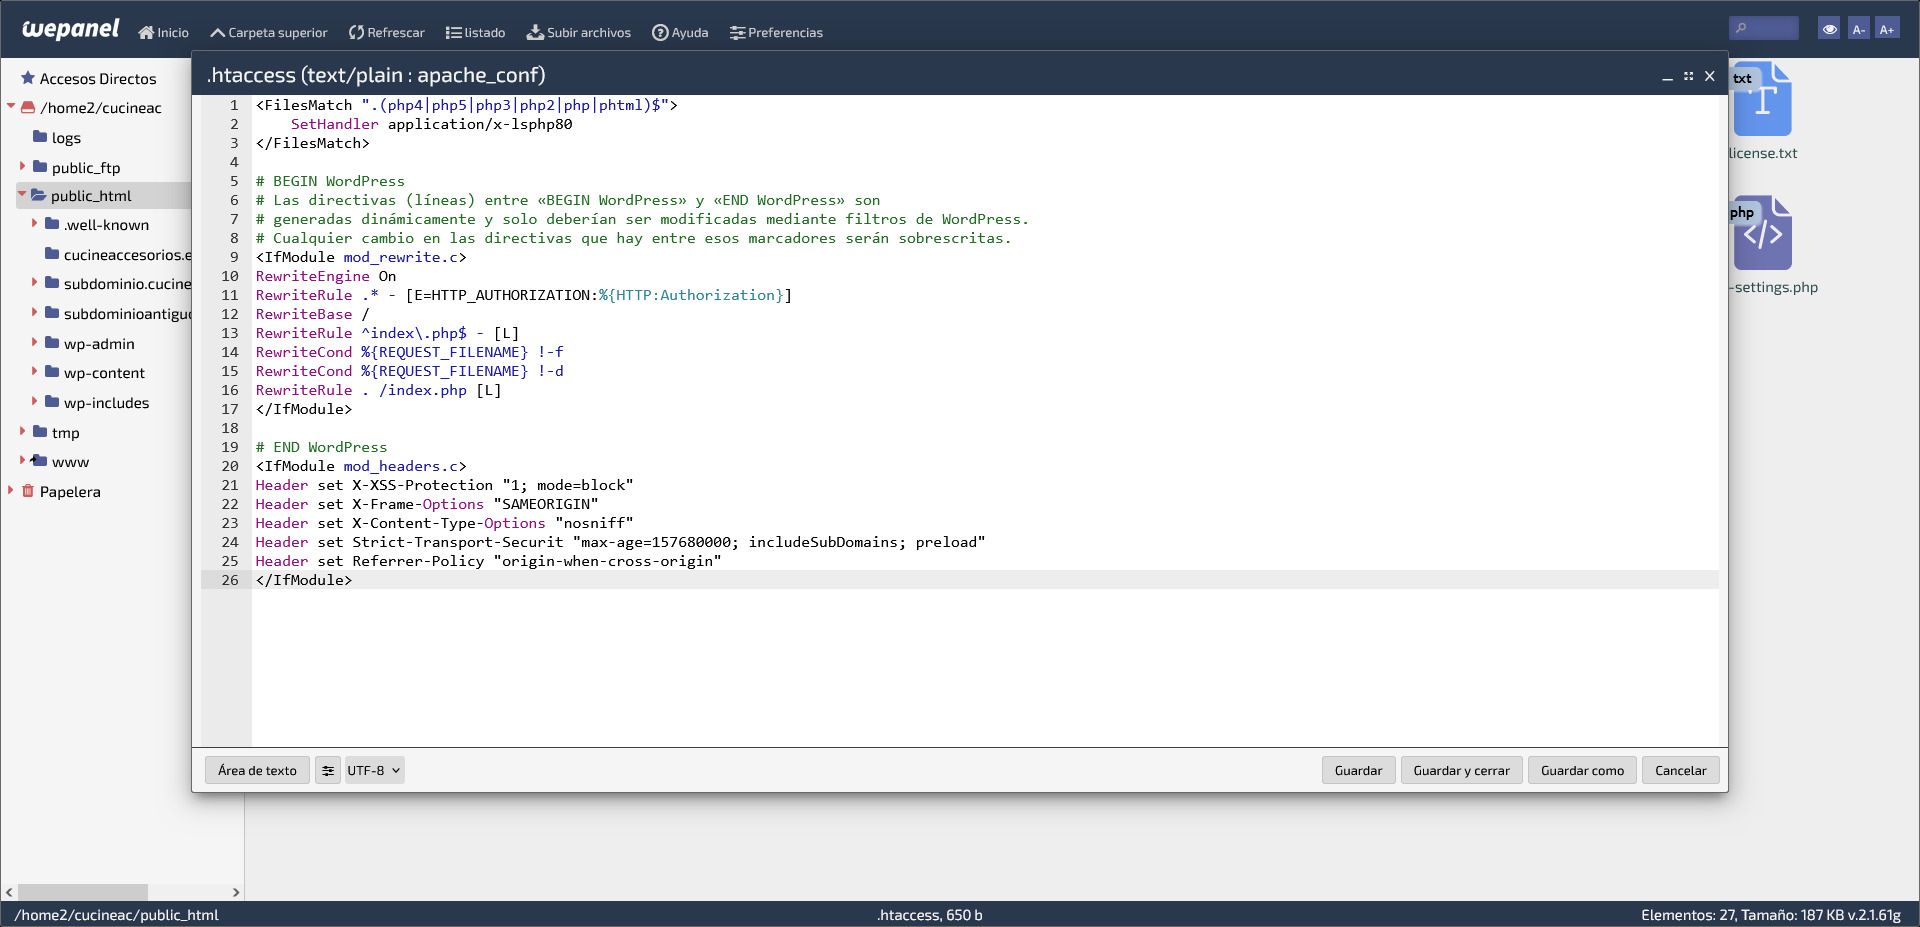Close the .htaccess editor dialog
The image size is (1920, 927).
(x=1710, y=76)
